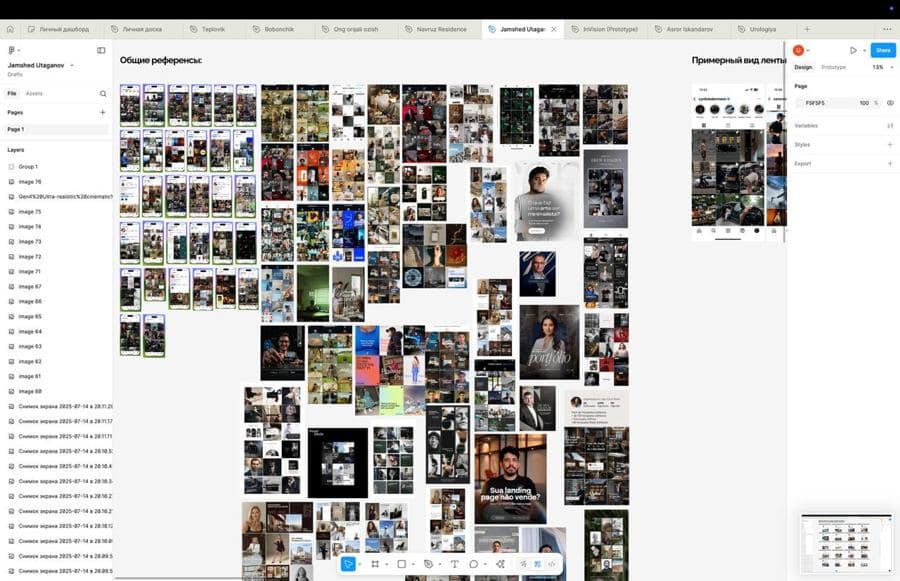Select the Comment tool
Viewport: 900px width, 581px height.
click(474, 564)
